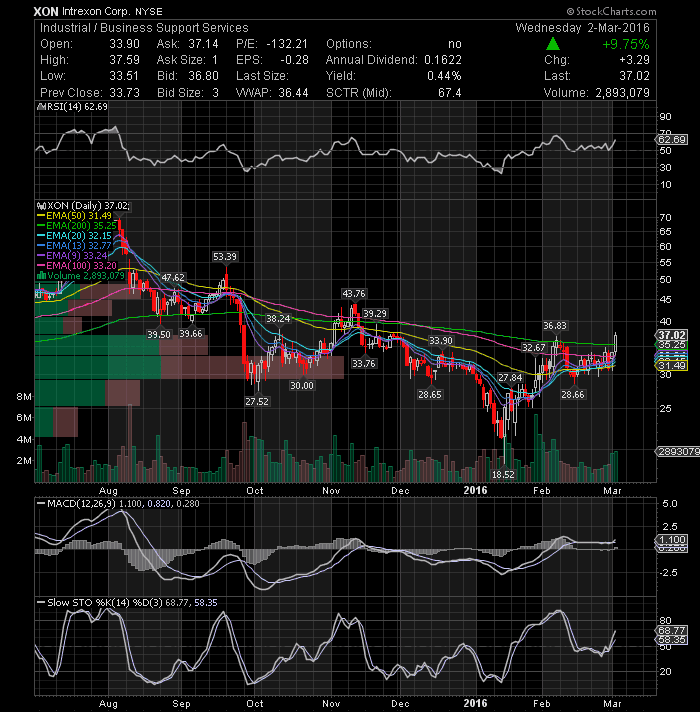Click the 33.76 low annotation
Viewport: 700px width, 712px height.
(364, 363)
